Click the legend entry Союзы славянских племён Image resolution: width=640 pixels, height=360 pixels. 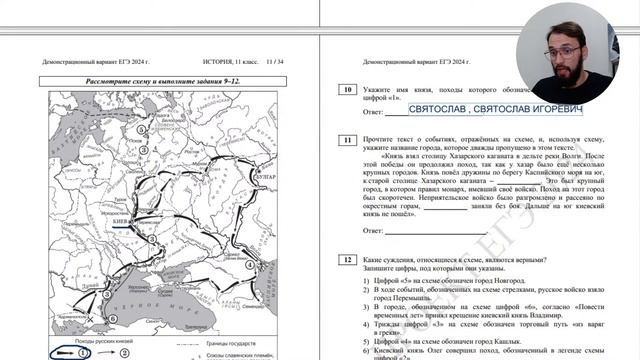click(240, 356)
